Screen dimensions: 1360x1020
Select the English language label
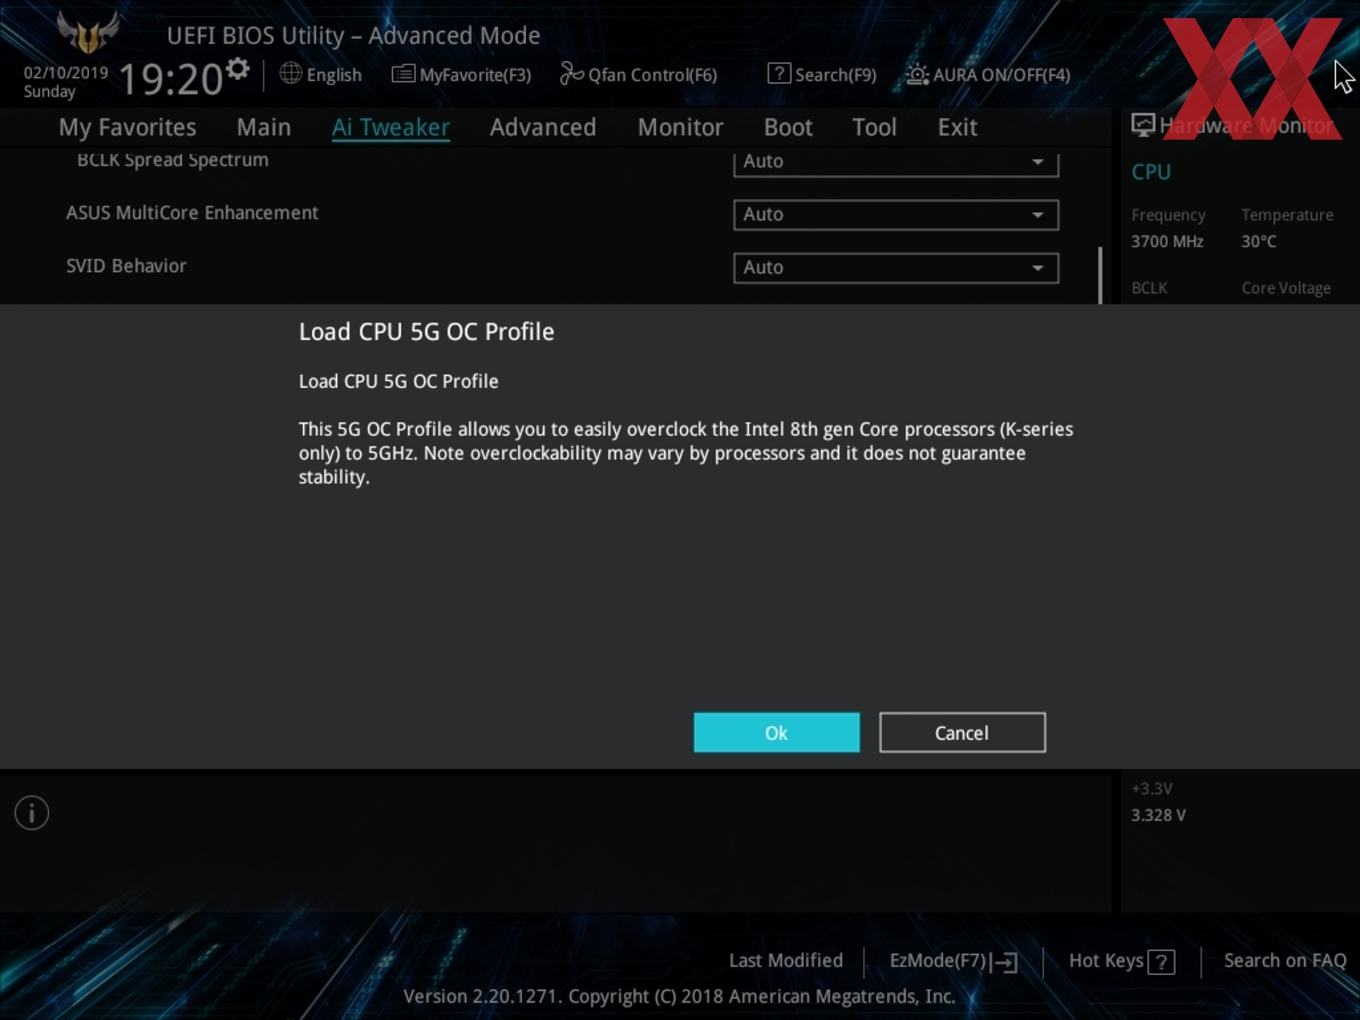[334, 75]
